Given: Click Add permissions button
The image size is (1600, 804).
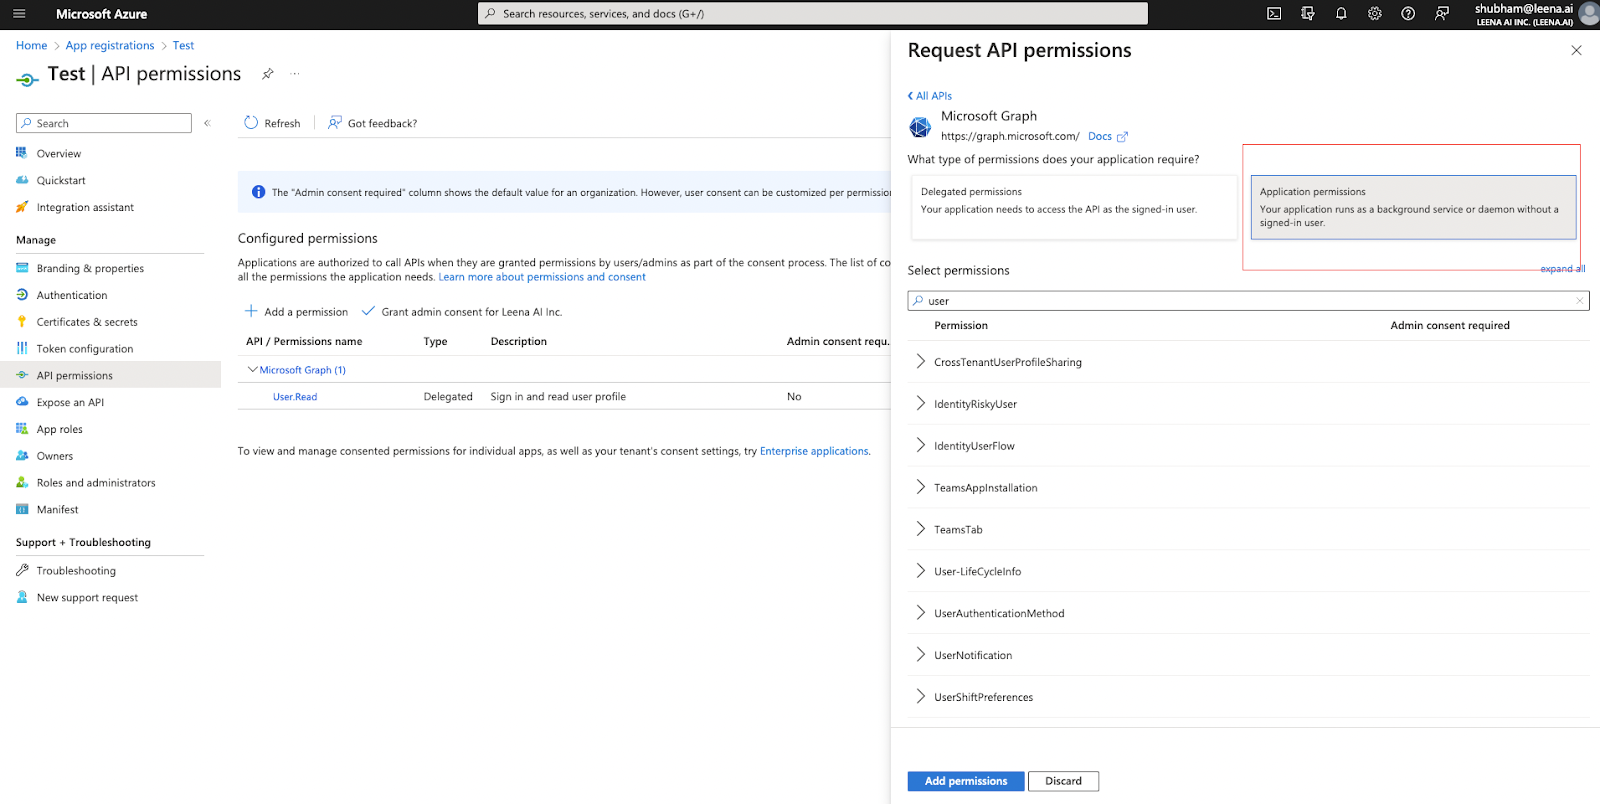Looking at the screenshot, I should click(966, 781).
